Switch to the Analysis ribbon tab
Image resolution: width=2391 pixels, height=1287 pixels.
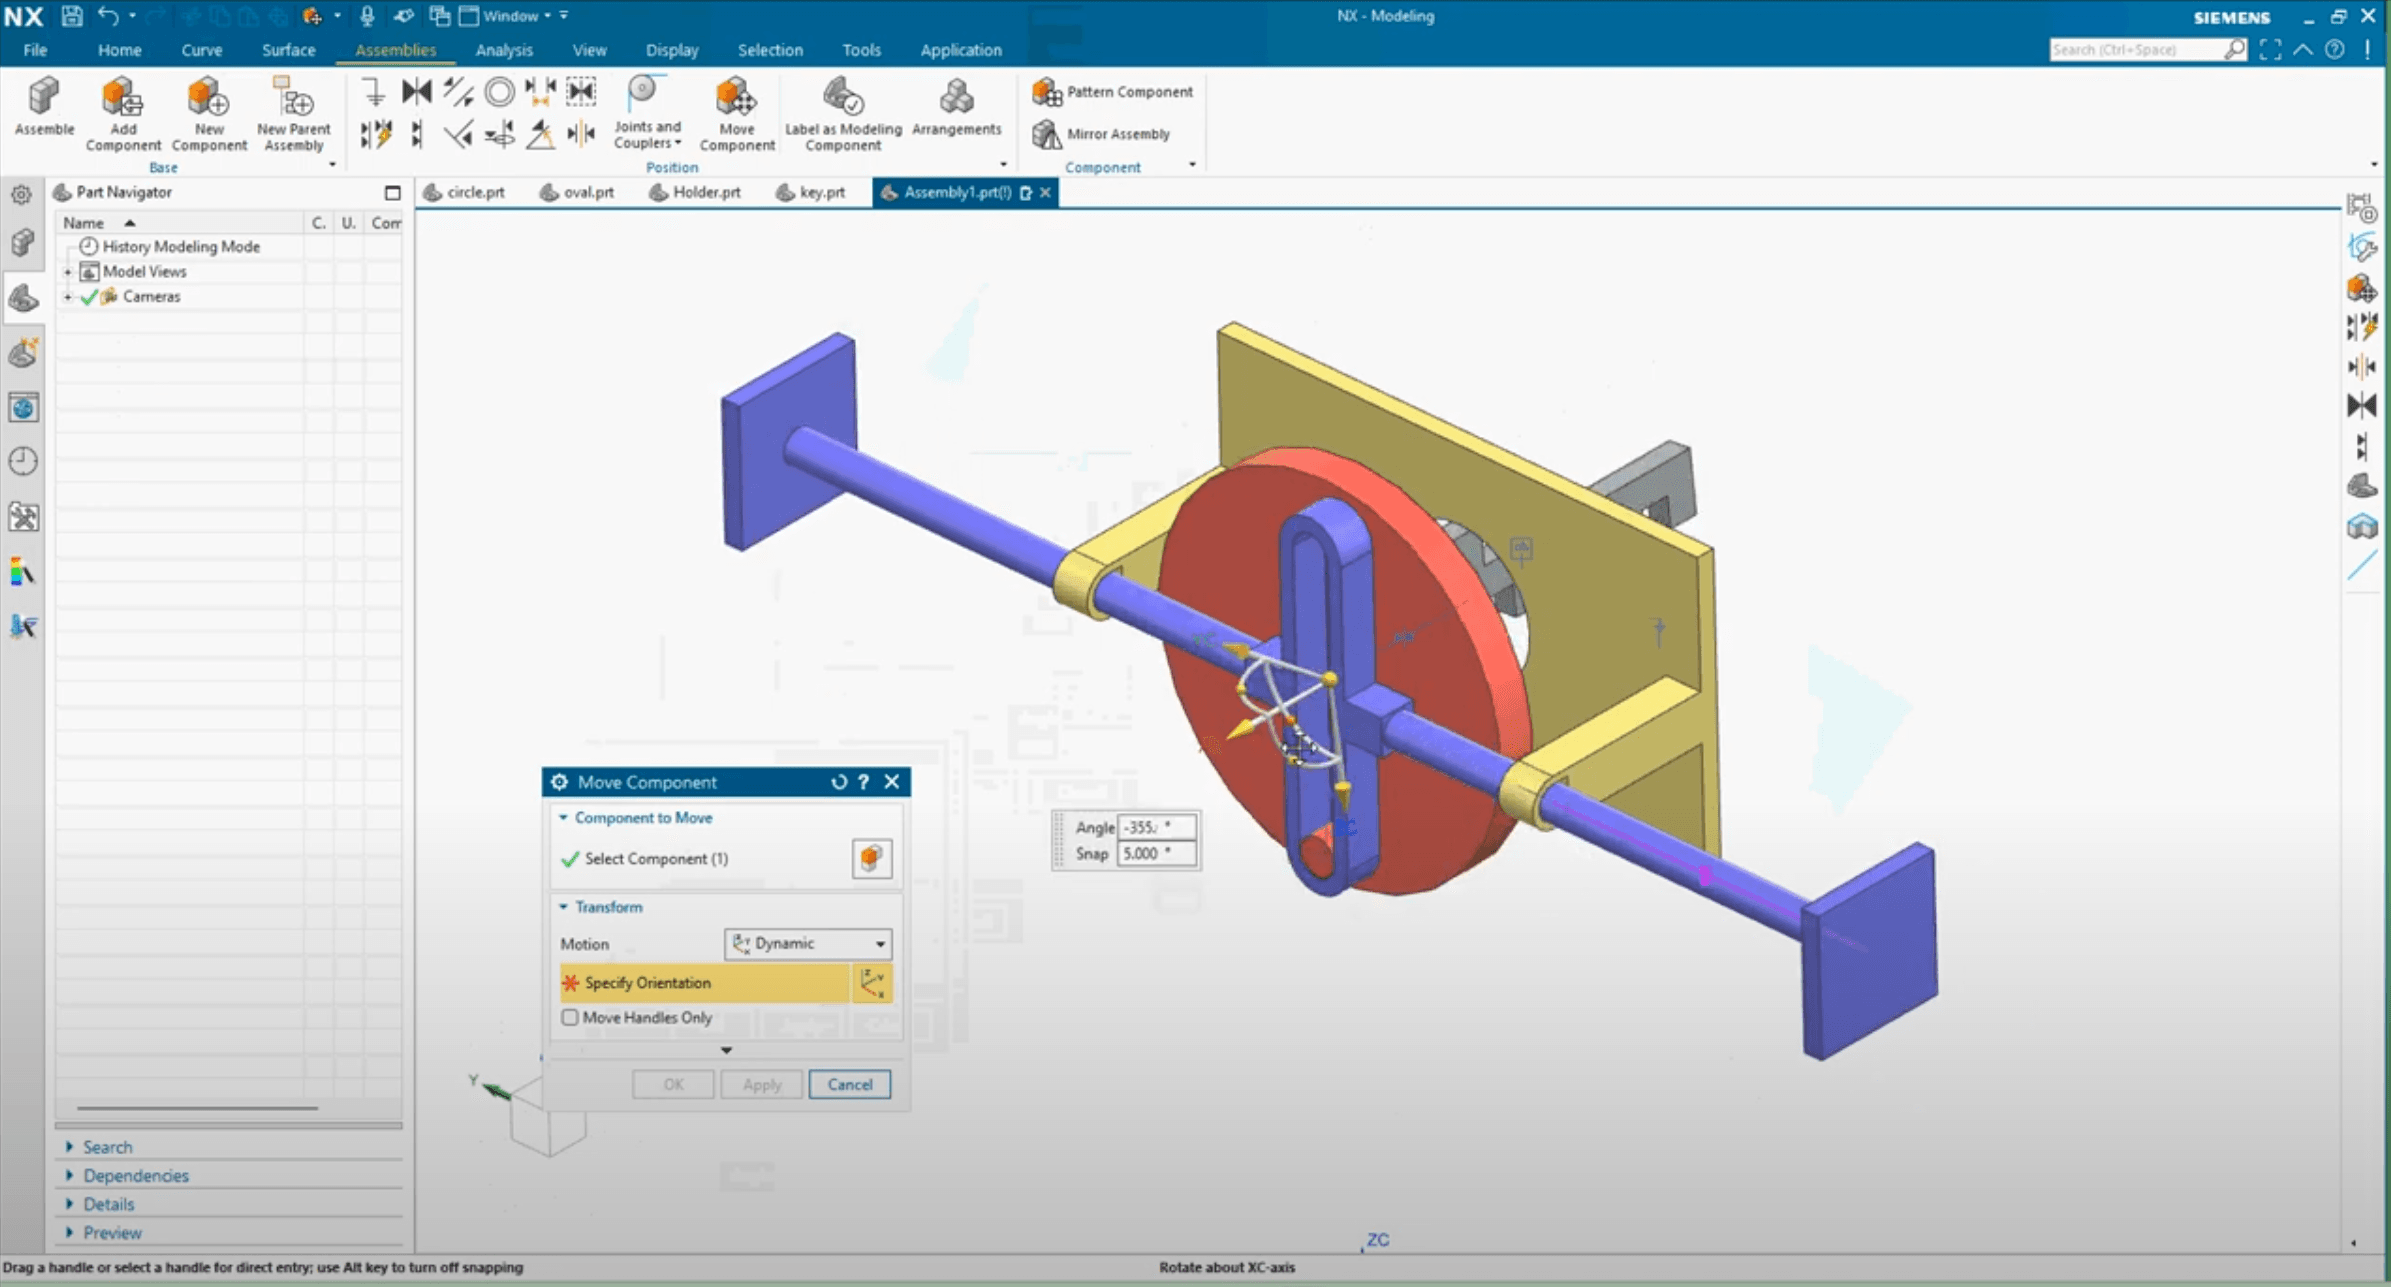(x=503, y=50)
